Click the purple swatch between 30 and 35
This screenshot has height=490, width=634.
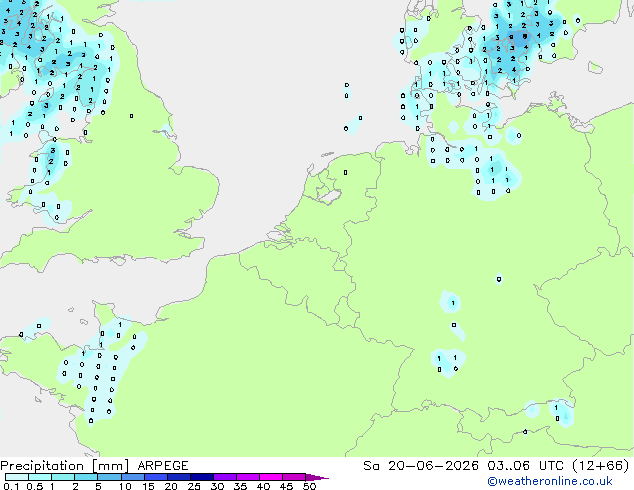[224, 477]
